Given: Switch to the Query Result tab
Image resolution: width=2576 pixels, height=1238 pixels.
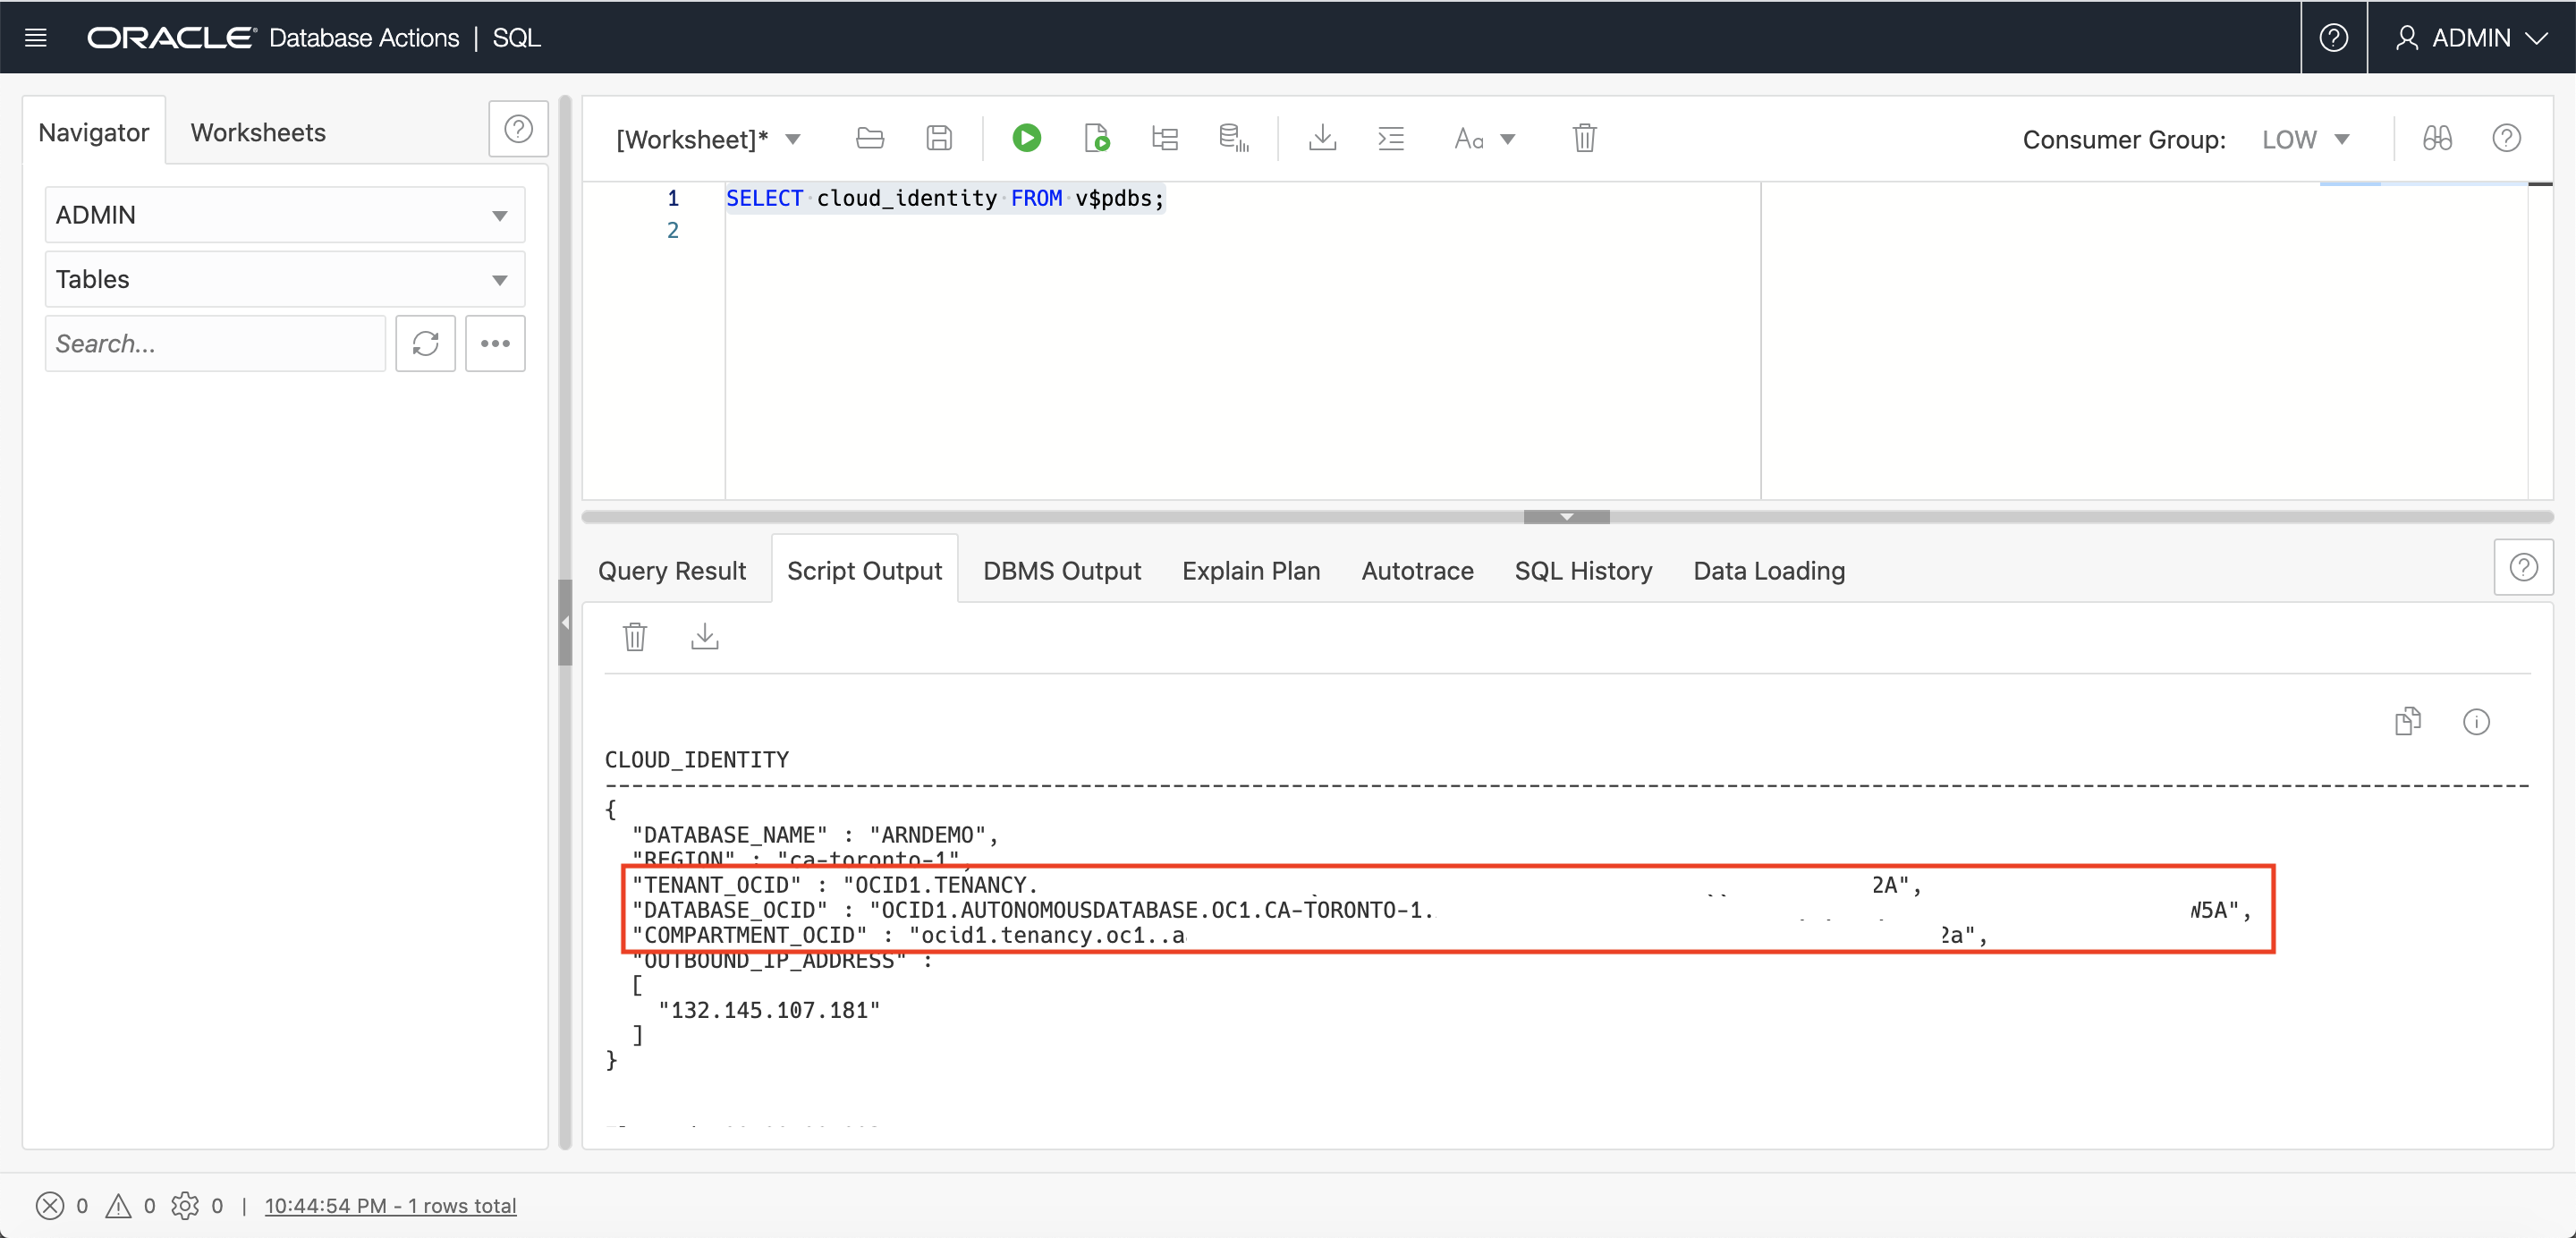Looking at the screenshot, I should coord(671,570).
